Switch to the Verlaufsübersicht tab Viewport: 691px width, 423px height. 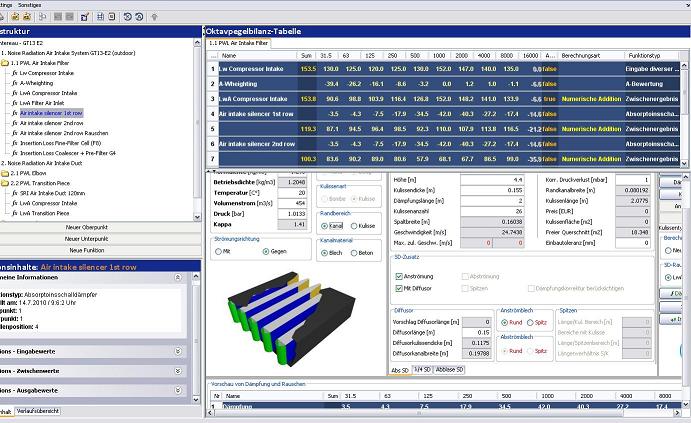[38, 411]
